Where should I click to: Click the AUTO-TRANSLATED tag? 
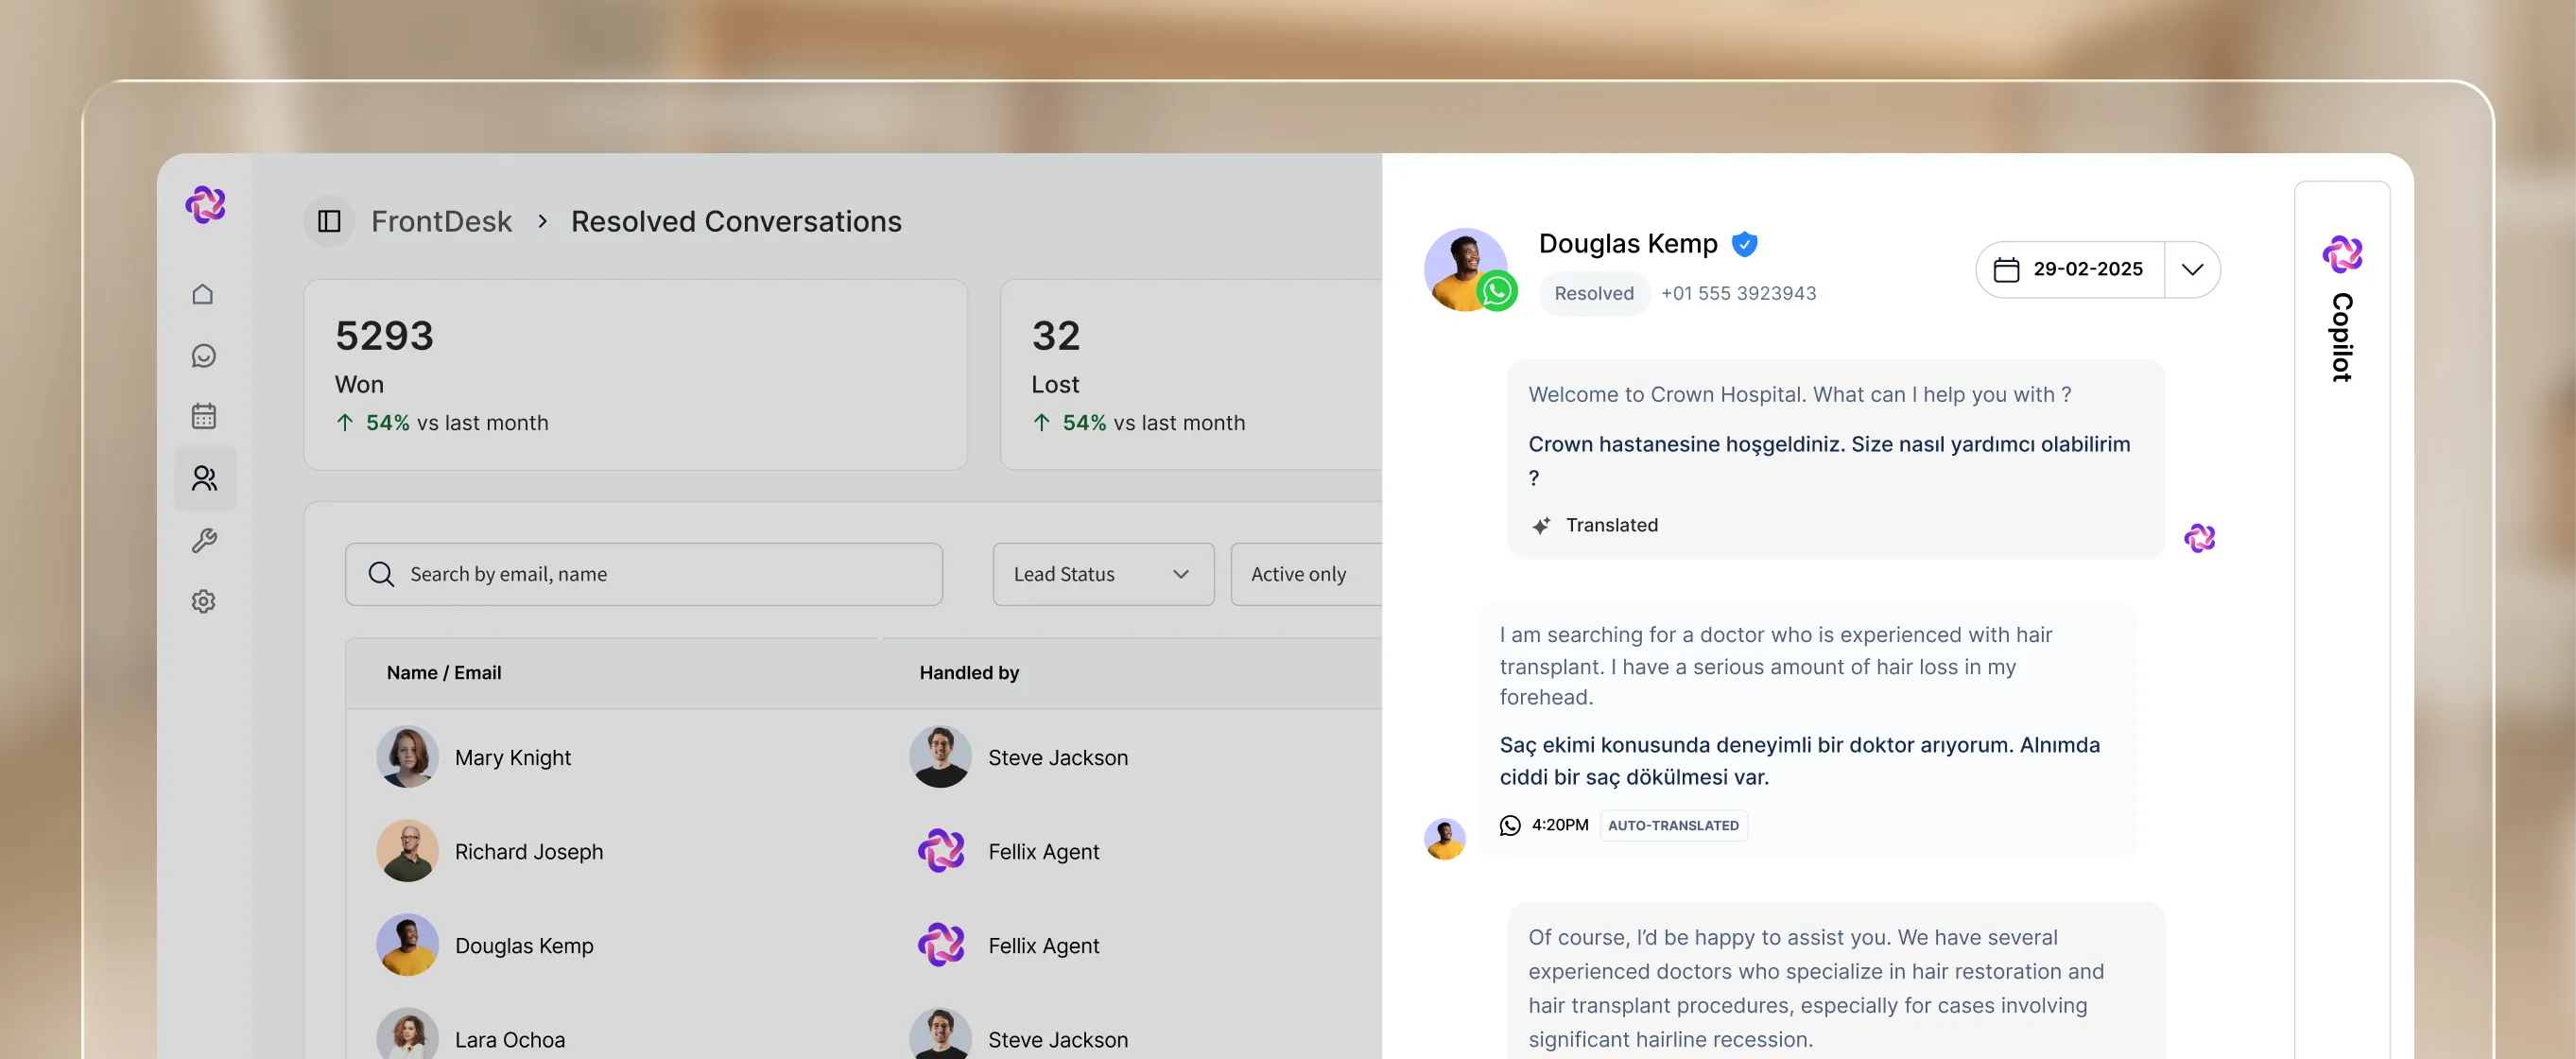[1673, 825]
